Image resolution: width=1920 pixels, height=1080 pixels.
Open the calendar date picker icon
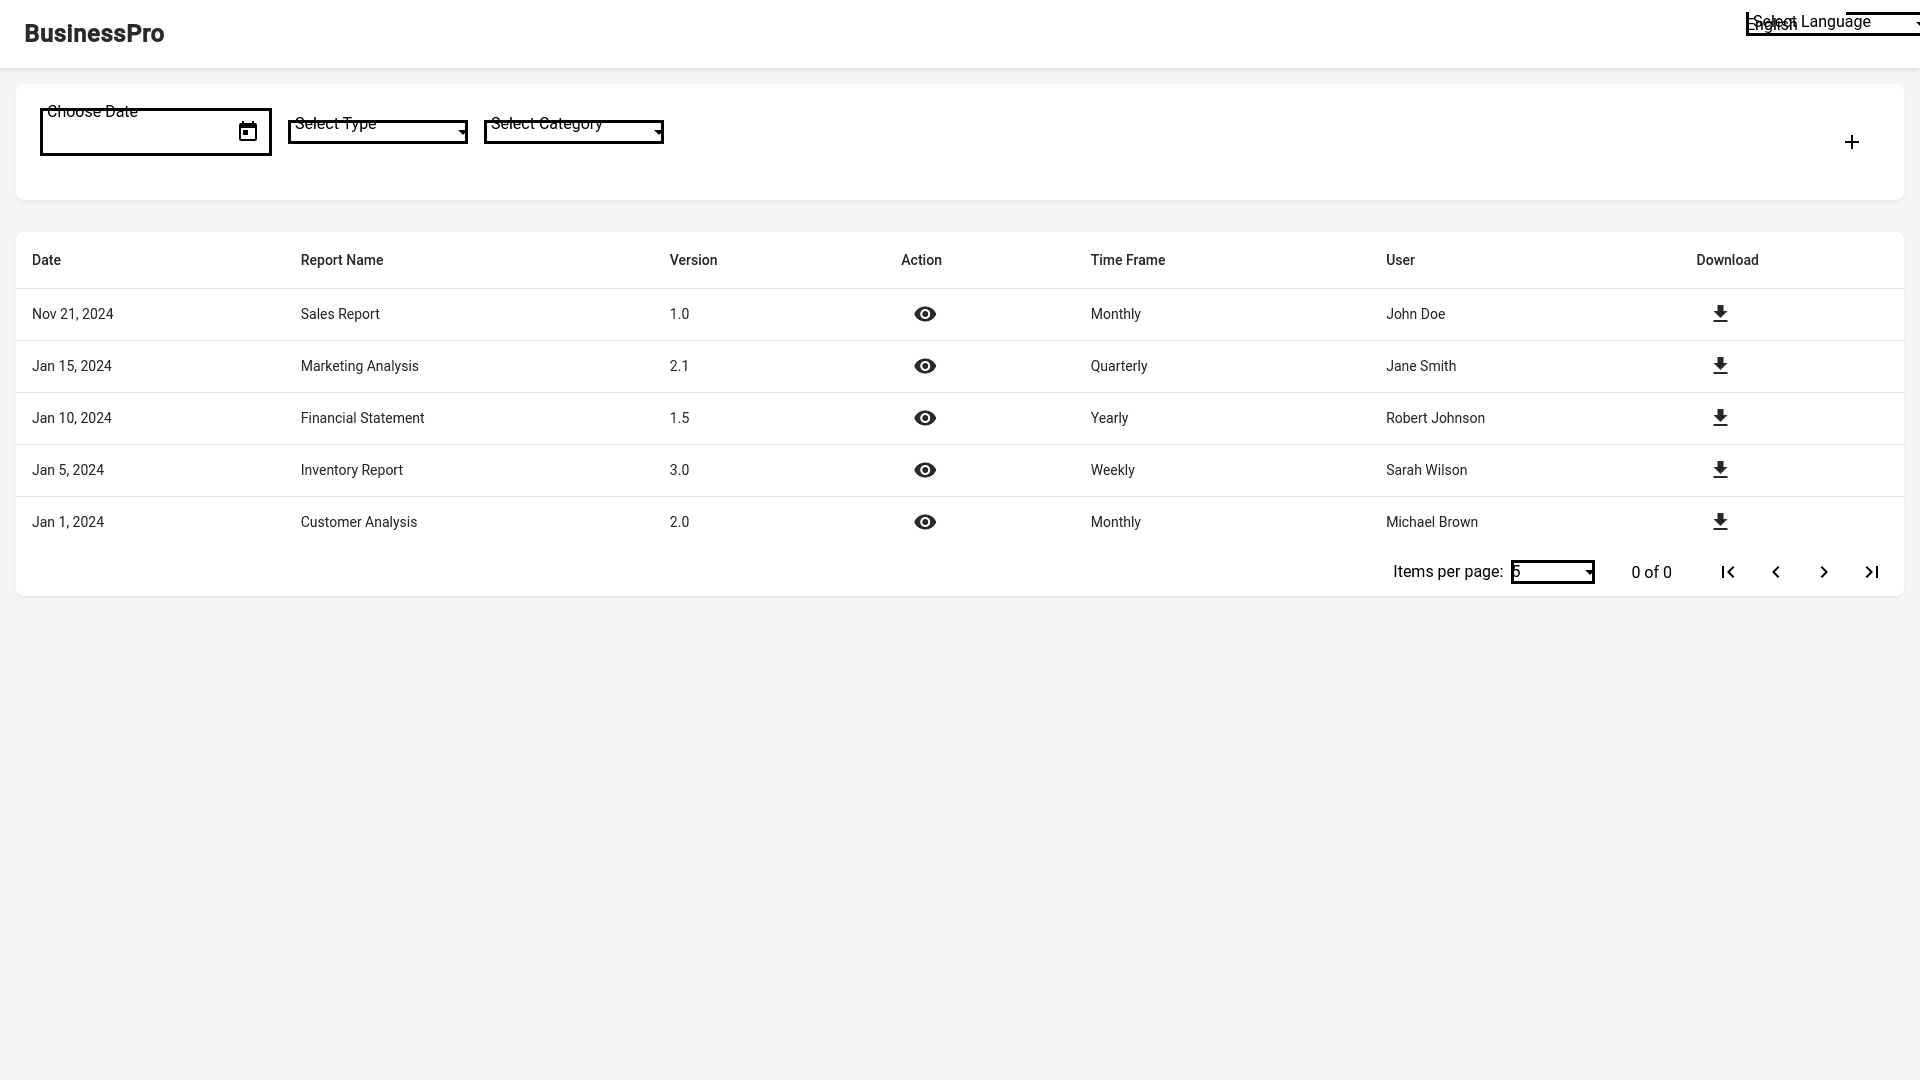[x=248, y=132]
